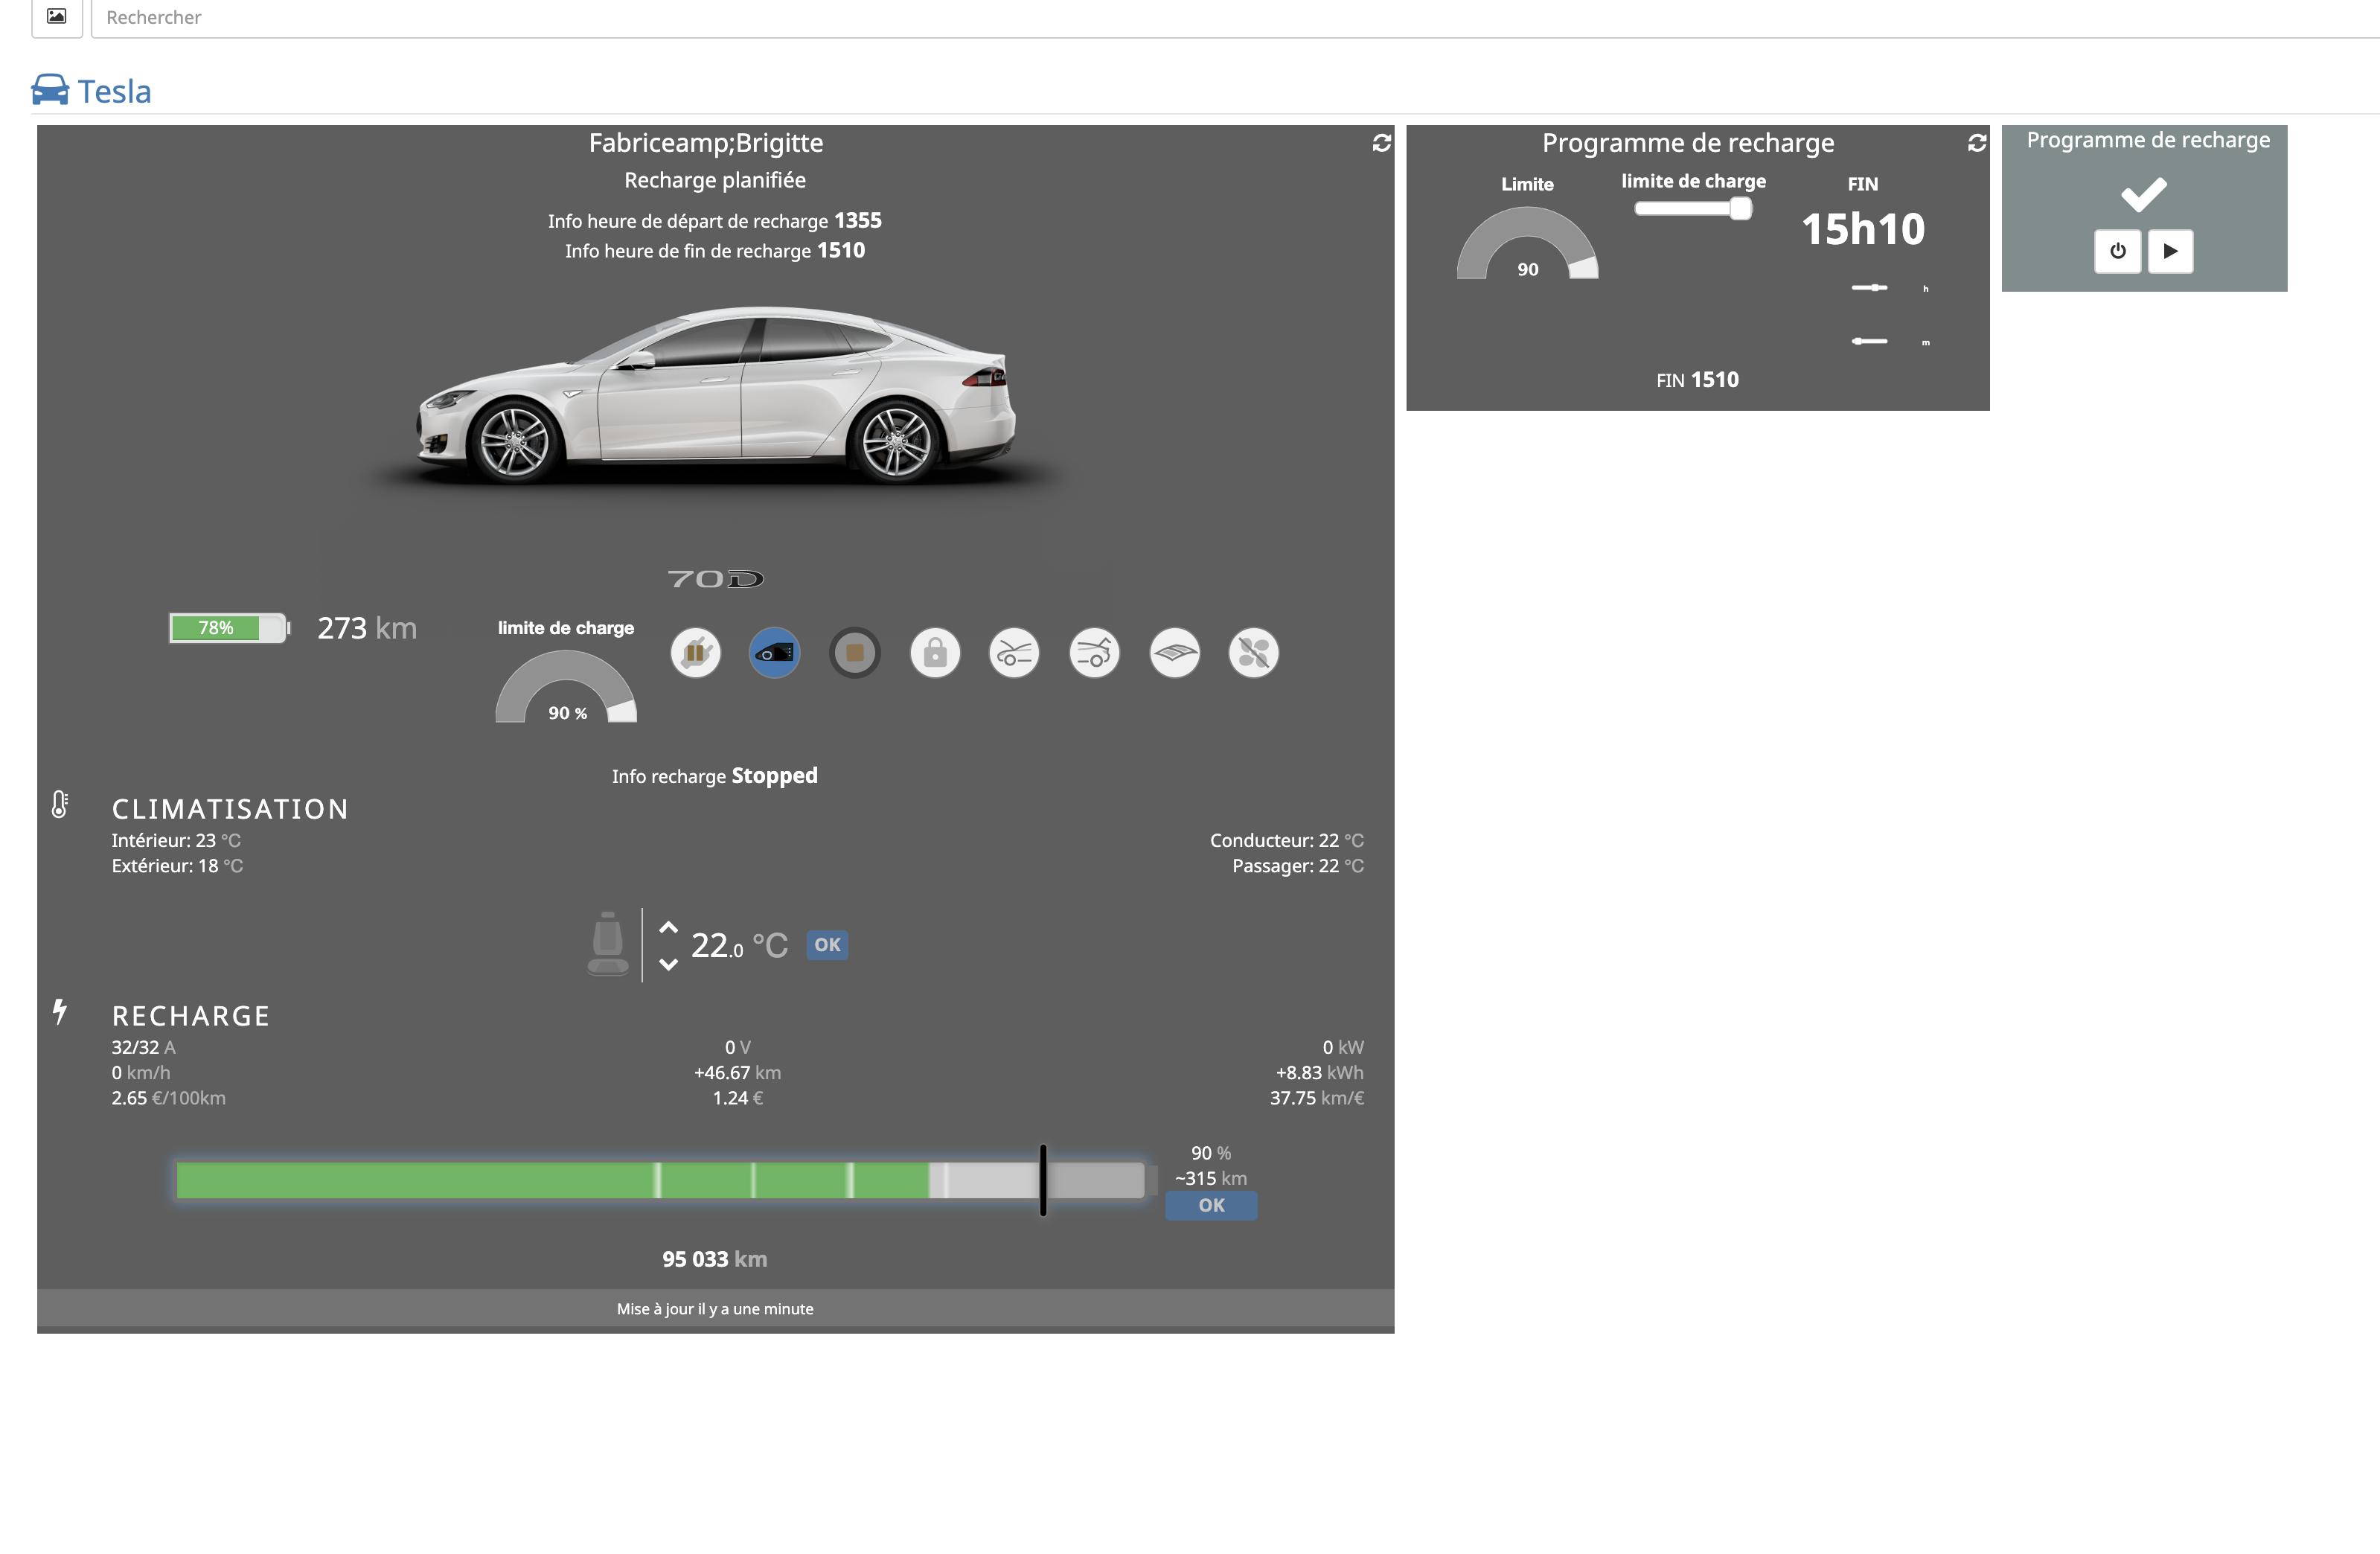Click the 32/32 A current value
This screenshot has width=2380, height=1554.
click(x=143, y=1047)
